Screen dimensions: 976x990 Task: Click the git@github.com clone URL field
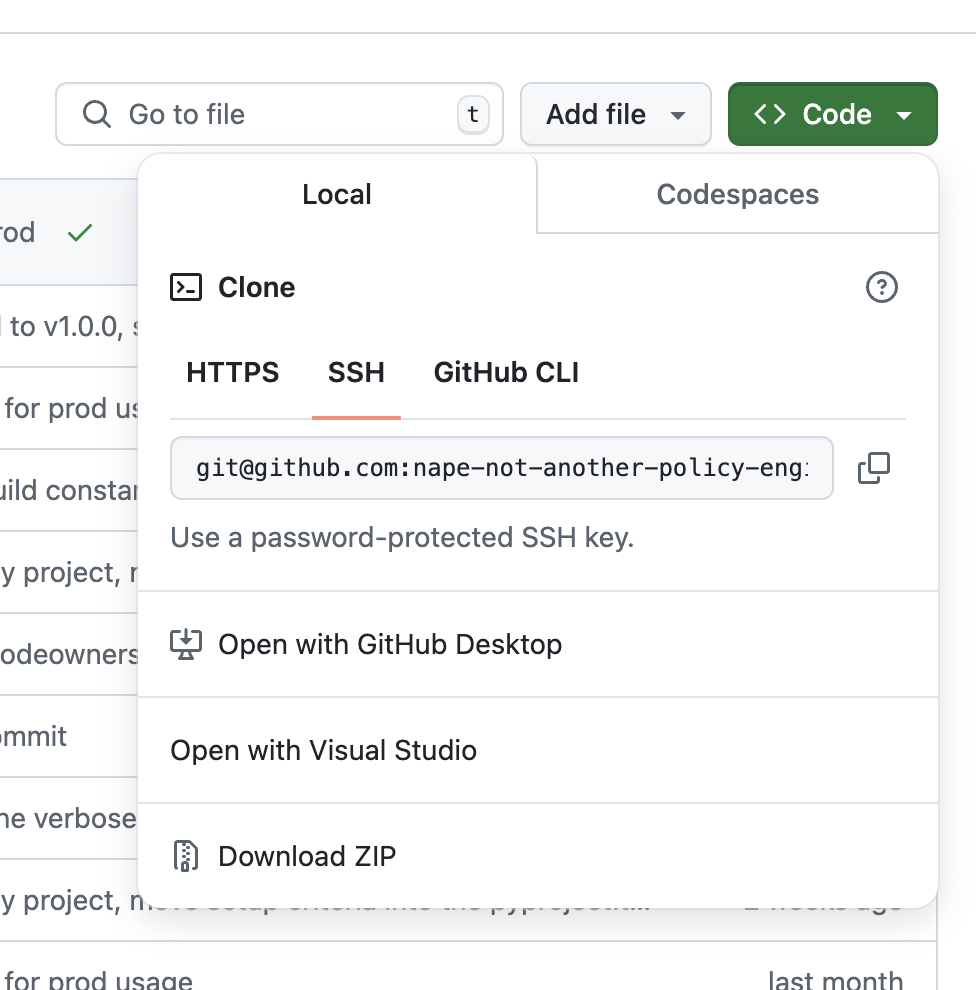(502, 468)
